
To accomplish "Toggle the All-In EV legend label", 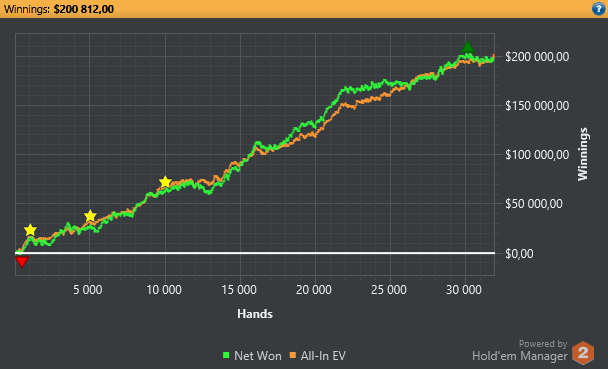I will pos(323,356).
